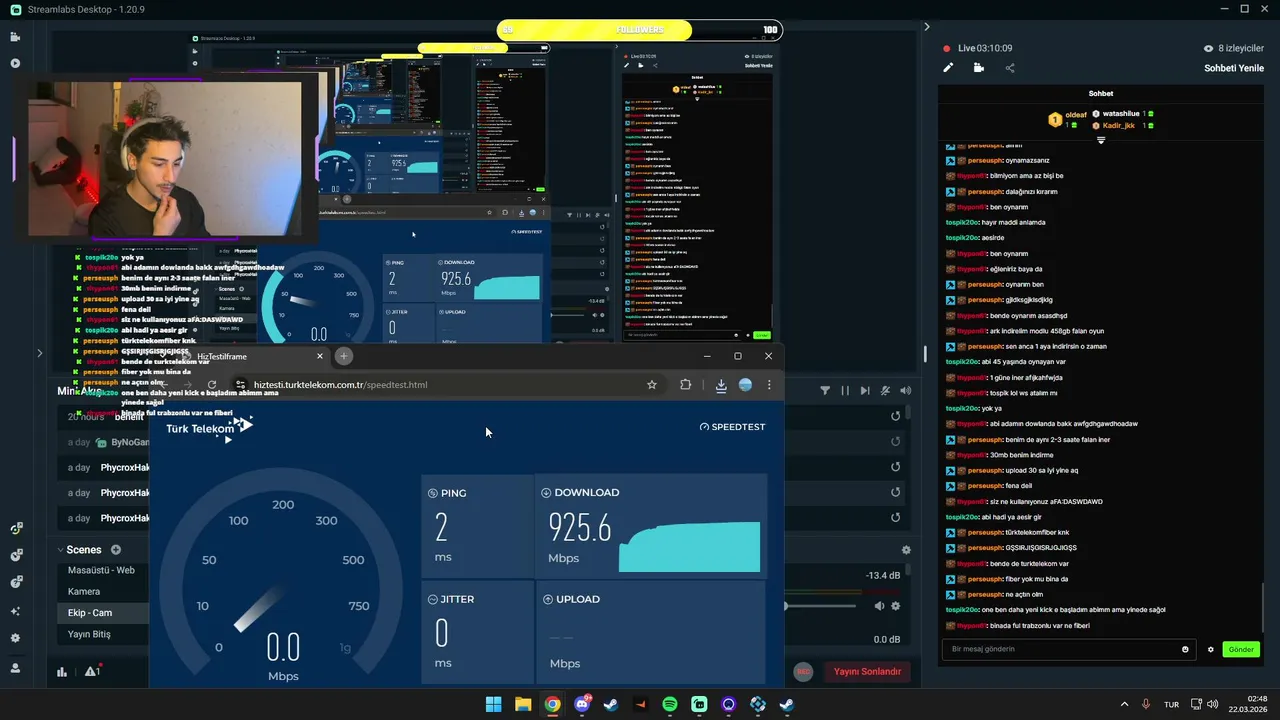Open a new browser tab
Screen dimensions: 1280x720
343,356
